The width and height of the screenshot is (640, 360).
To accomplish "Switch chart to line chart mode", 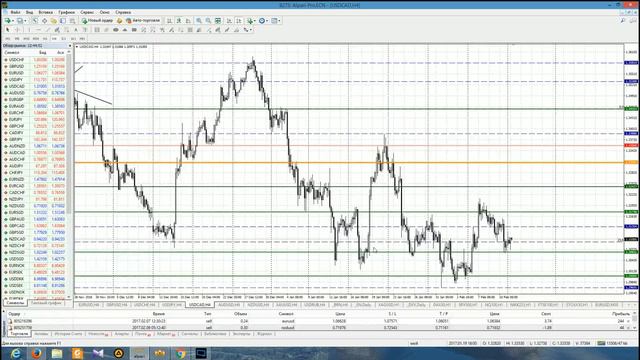I will tap(188, 20).
